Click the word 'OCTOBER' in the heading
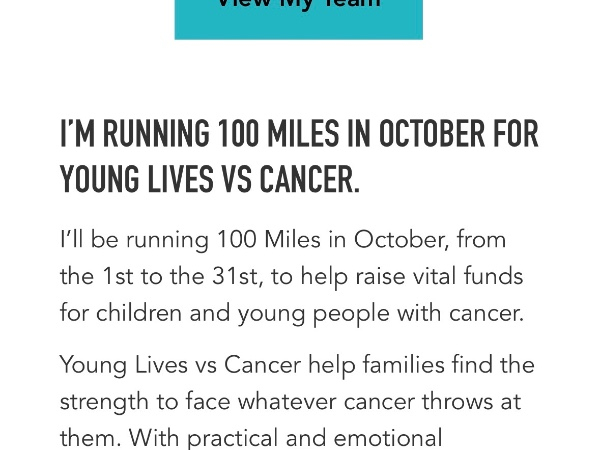 tap(432, 134)
